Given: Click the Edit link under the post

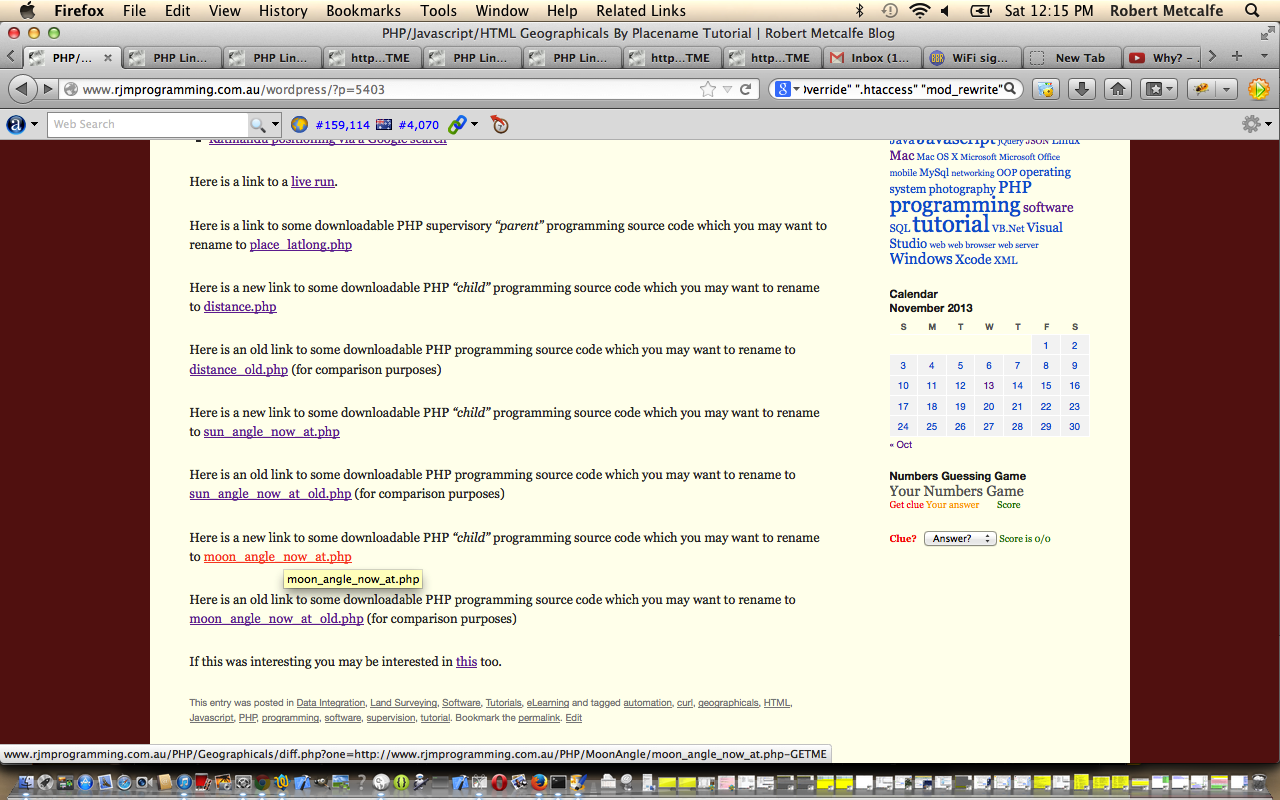Looking at the screenshot, I should coord(574,718).
